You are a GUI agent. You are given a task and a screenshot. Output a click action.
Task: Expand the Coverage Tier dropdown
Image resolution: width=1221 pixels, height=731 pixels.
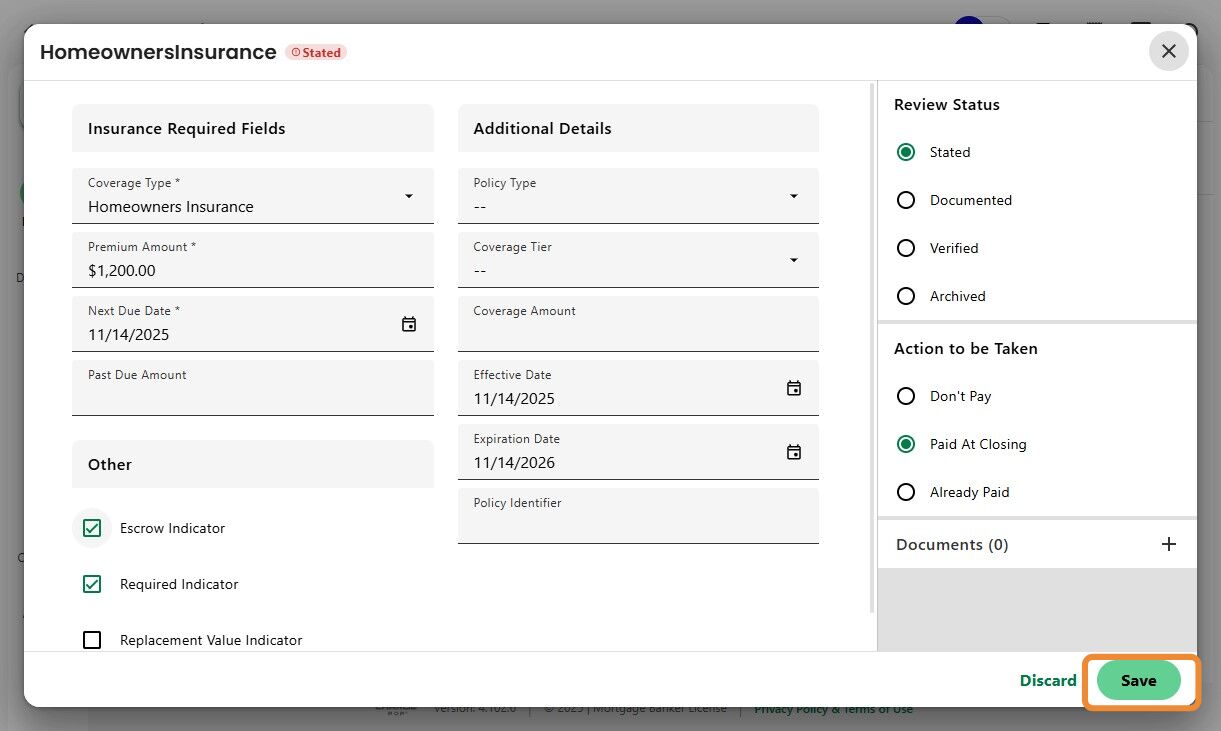point(793,260)
